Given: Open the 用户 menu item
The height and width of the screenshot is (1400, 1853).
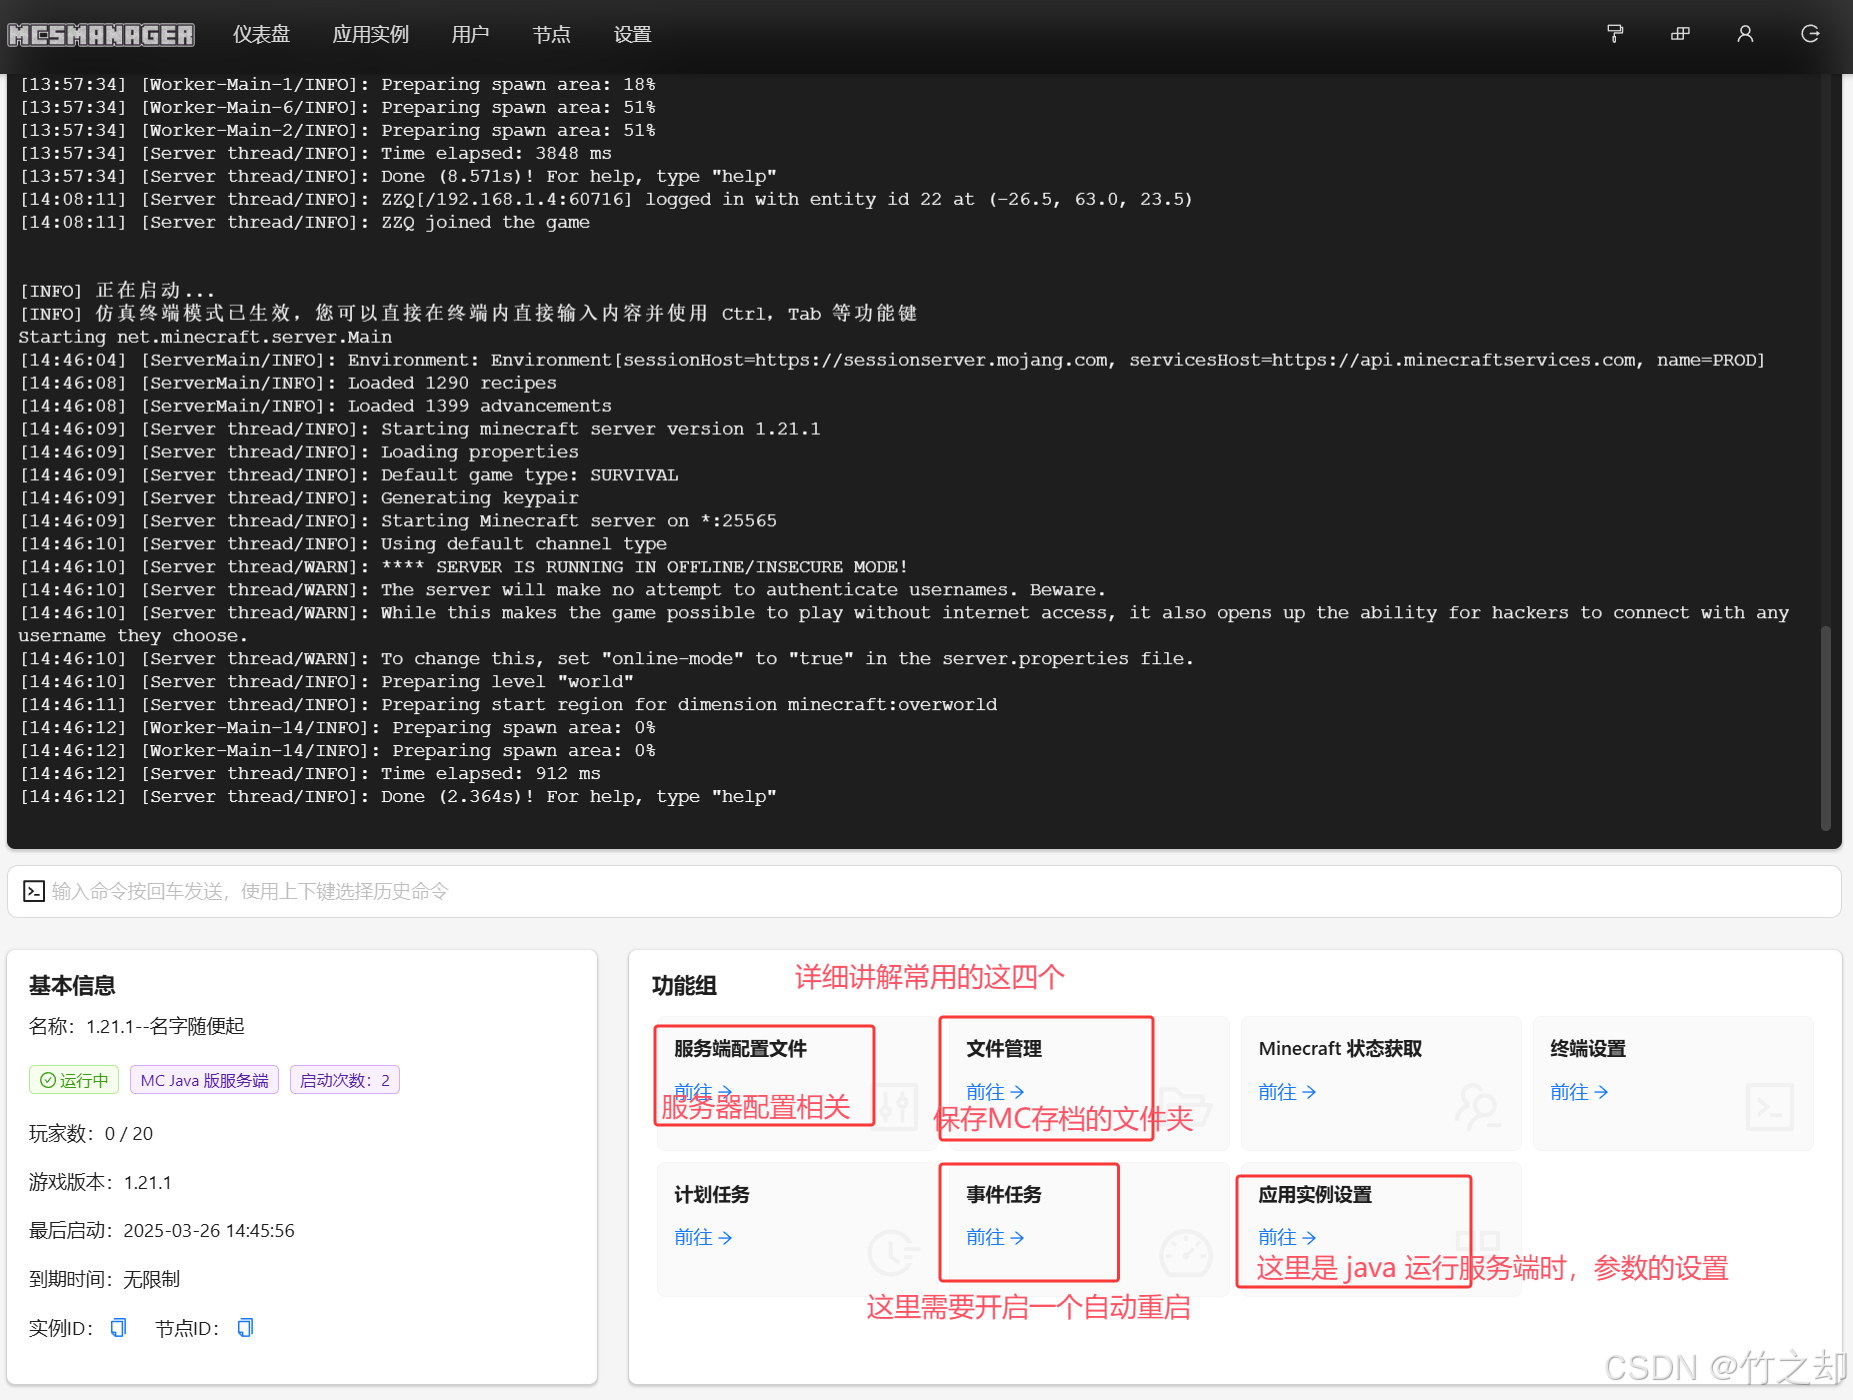Looking at the screenshot, I should pyautogui.click(x=470, y=35).
